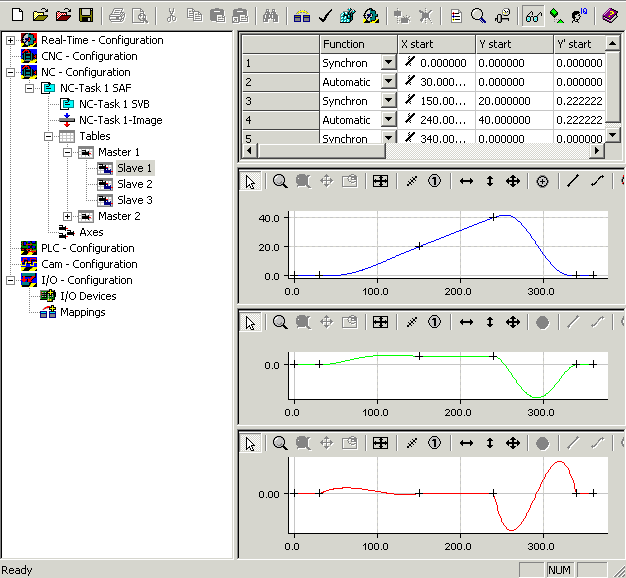The width and height of the screenshot is (626, 578).
Task: Click four-way arrow icon in acceleration graph toolbar
Action: [513, 443]
